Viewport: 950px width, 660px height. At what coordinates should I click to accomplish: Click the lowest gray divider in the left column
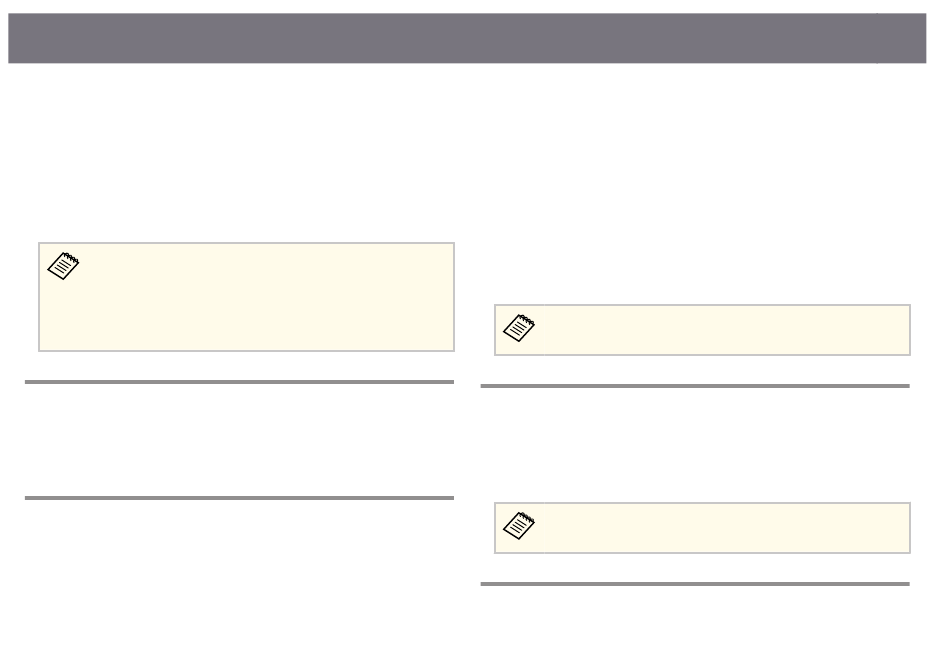[239, 498]
